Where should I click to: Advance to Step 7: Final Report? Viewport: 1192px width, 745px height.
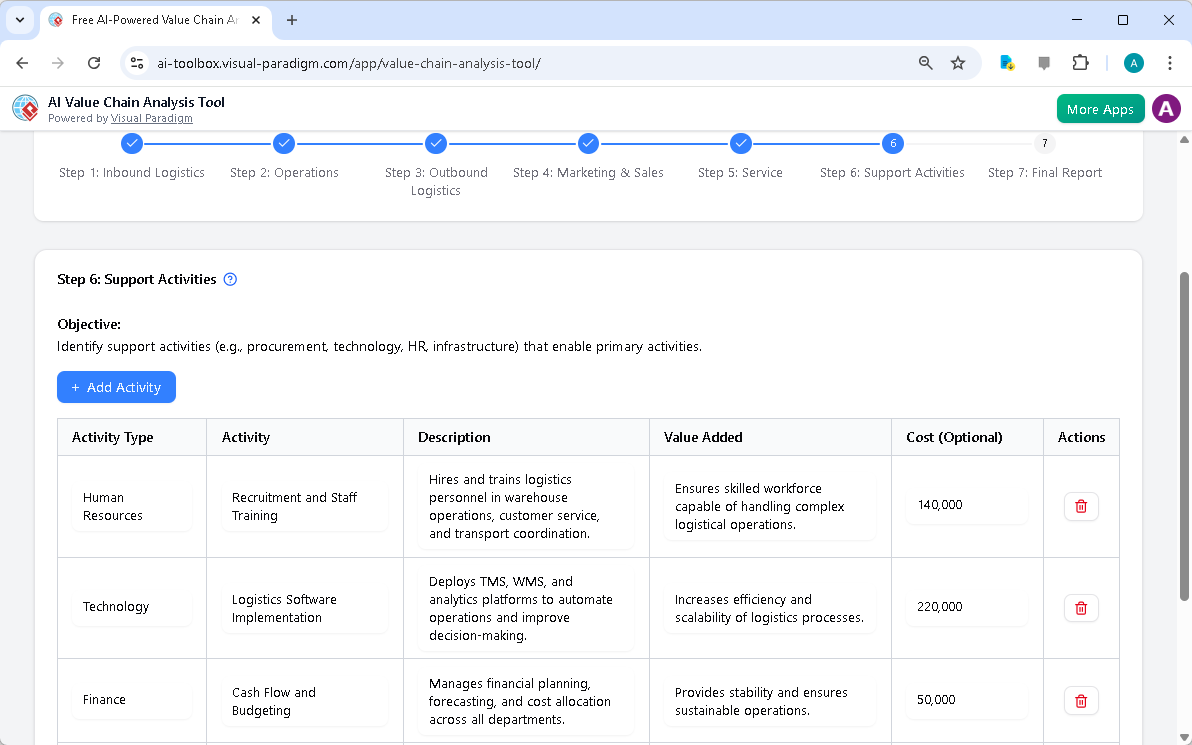pyautogui.click(x=1044, y=143)
